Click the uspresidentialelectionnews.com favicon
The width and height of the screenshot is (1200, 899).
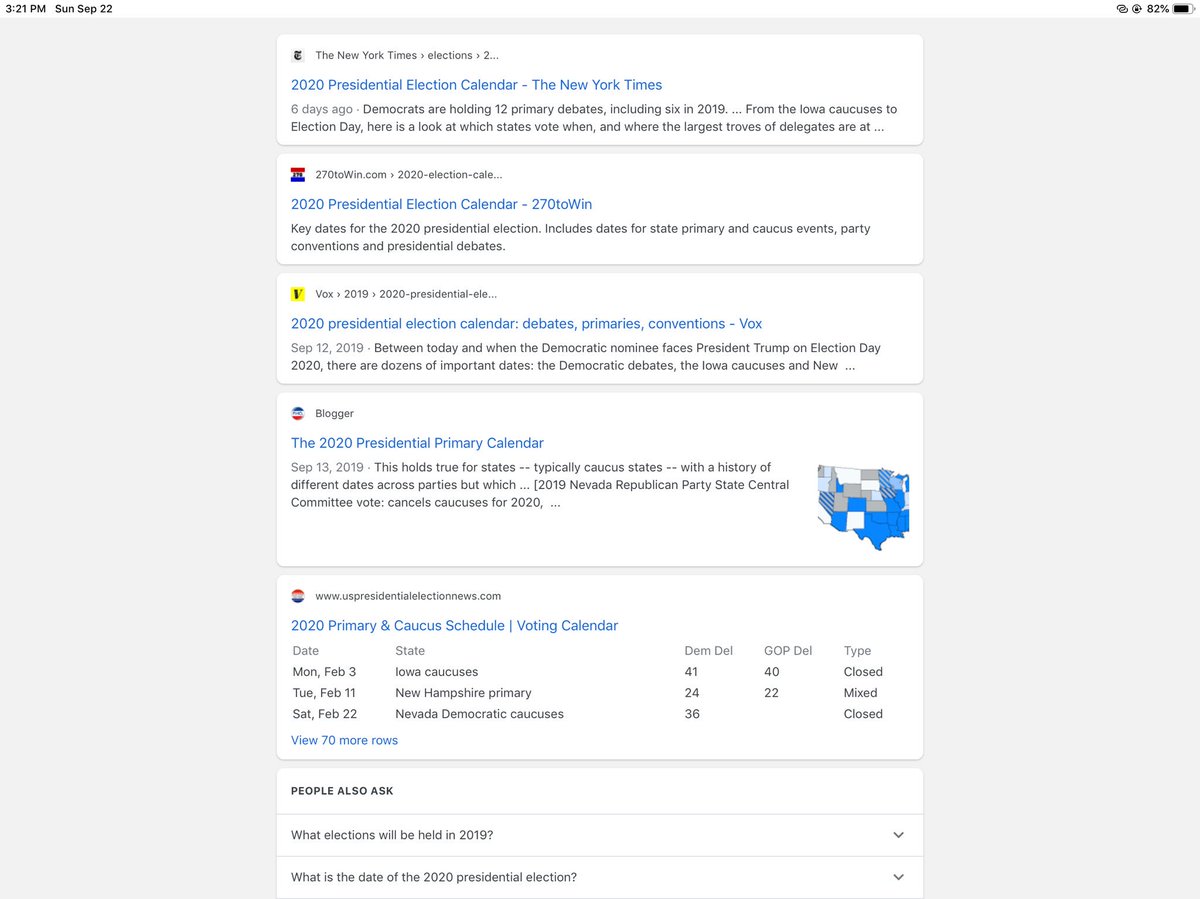click(298, 596)
